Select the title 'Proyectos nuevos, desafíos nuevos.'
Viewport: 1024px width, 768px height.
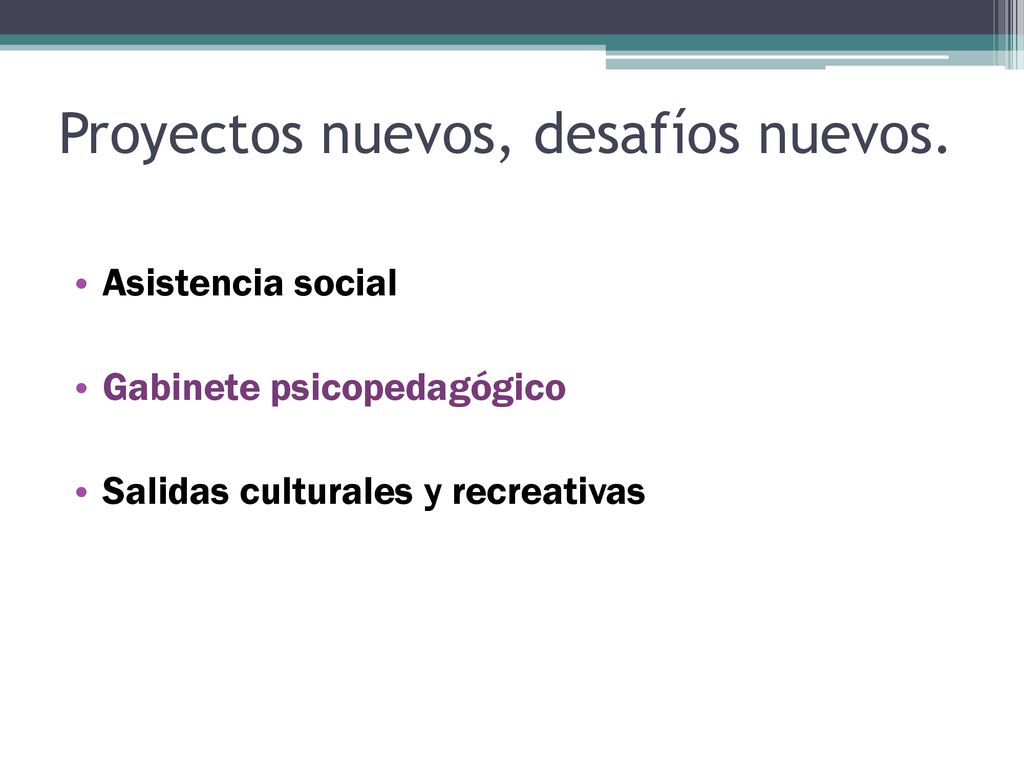(x=504, y=135)
